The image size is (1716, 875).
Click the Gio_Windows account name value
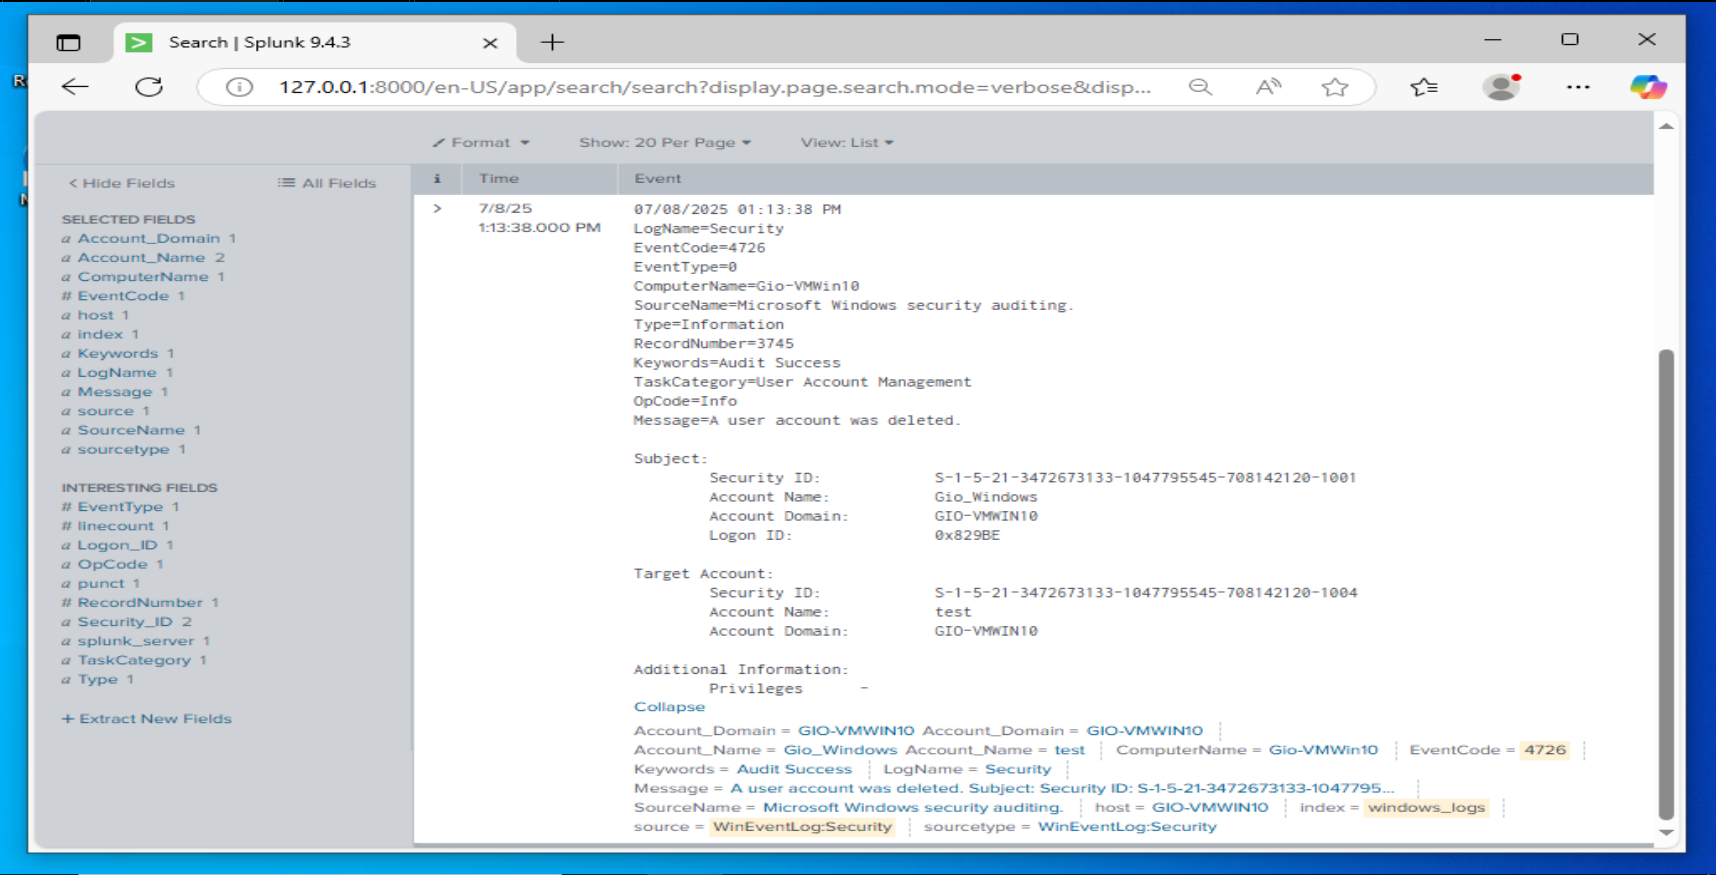point(840,750)
